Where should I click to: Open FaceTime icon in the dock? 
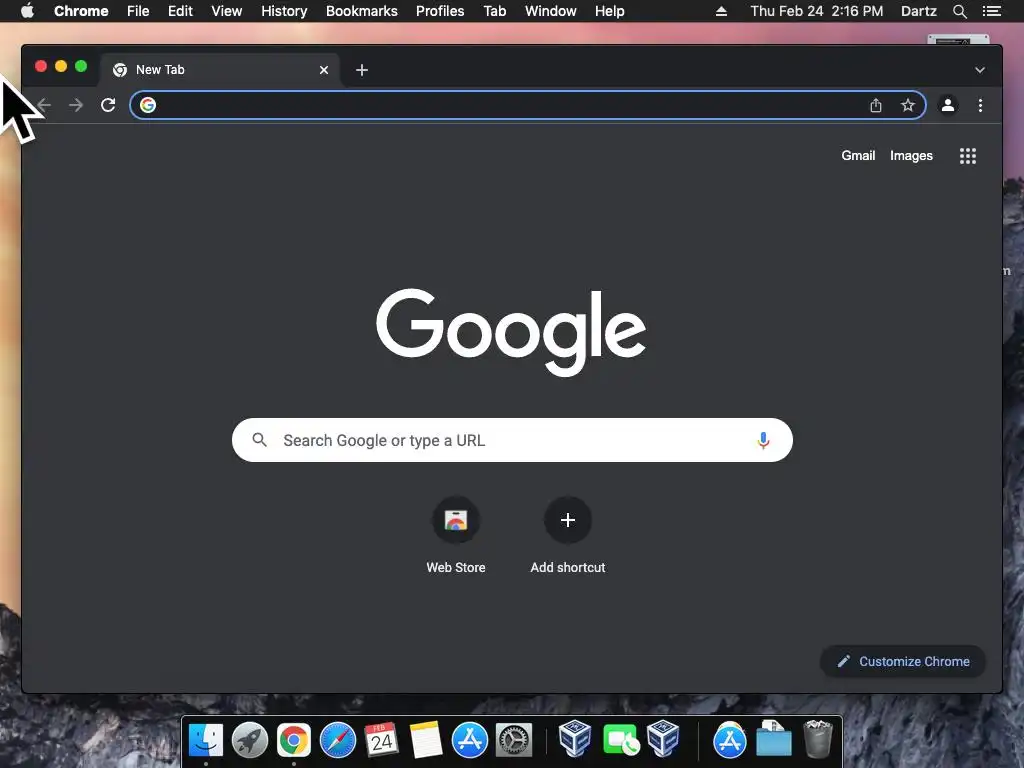point(620,741)
